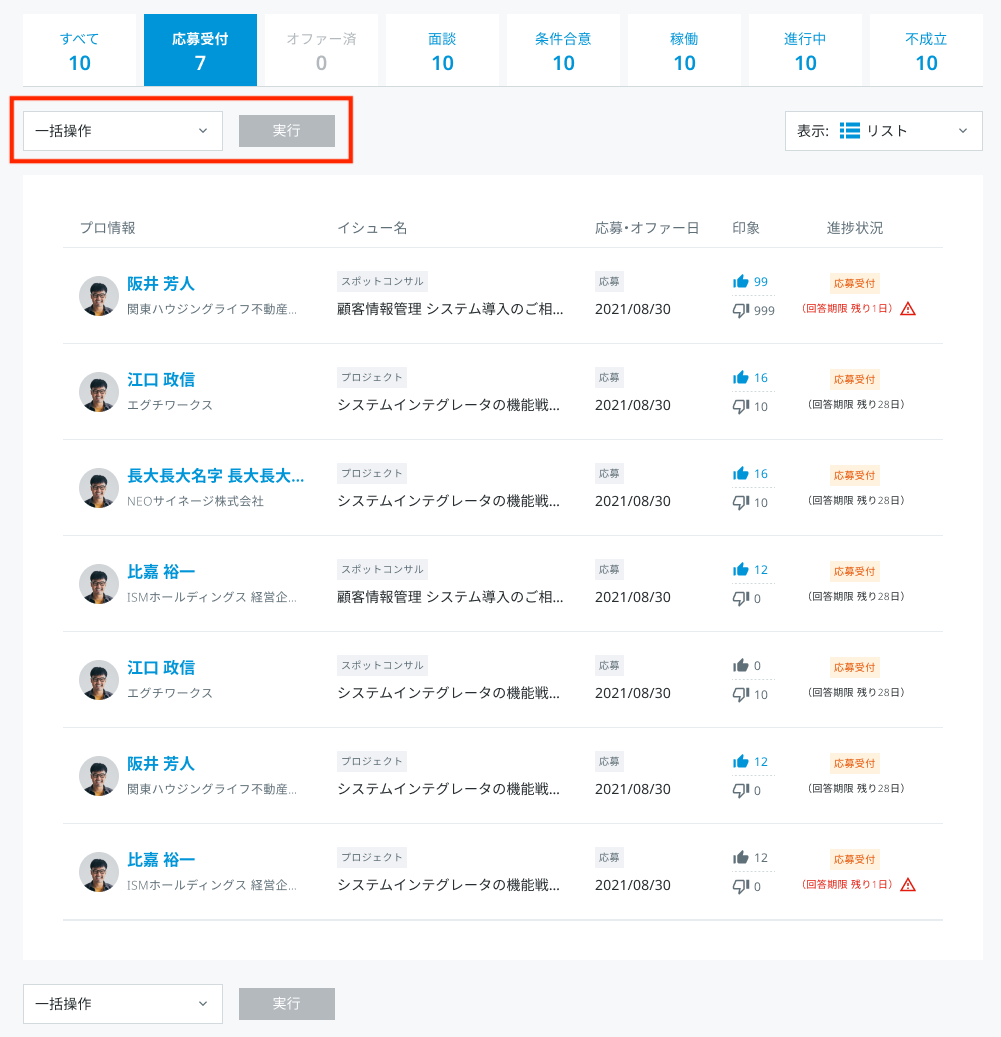The width and height of the screenshot is (1001, 1037).
Task: Click thumbs-down icon in second row 江口 政信
Action: 741,406
